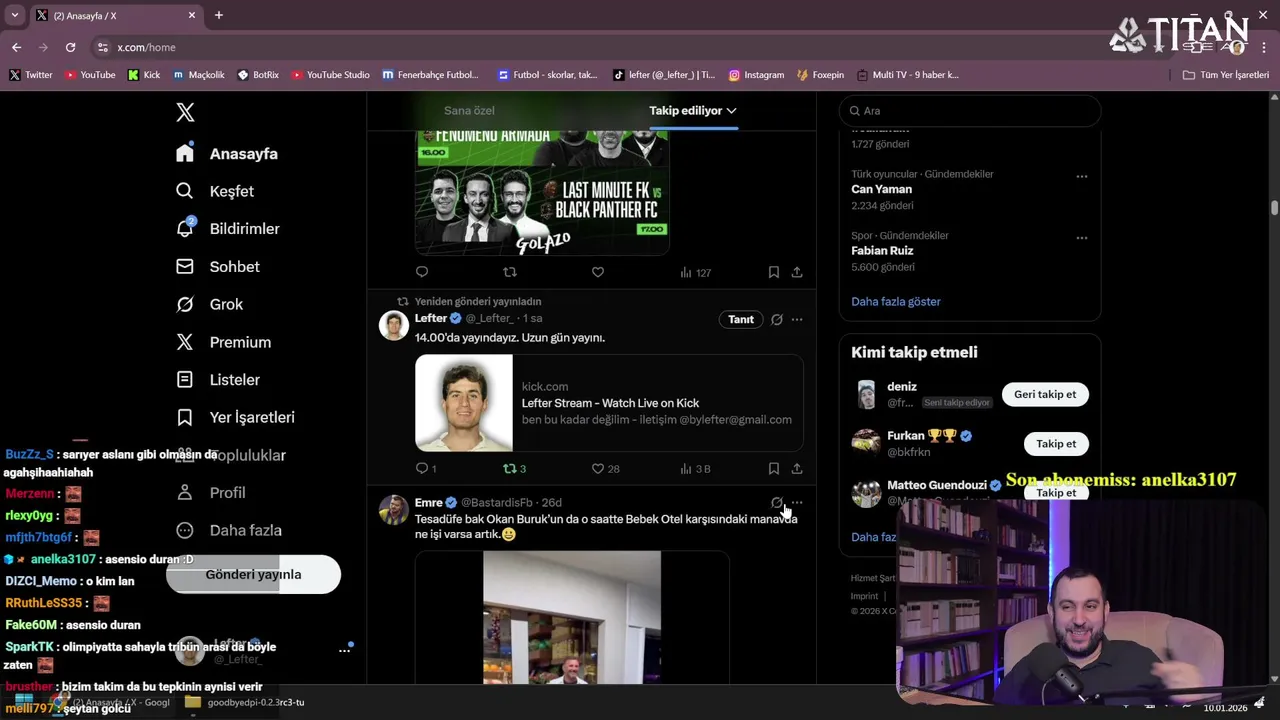Click Daha fazla göster in trends

click(896, 301)
